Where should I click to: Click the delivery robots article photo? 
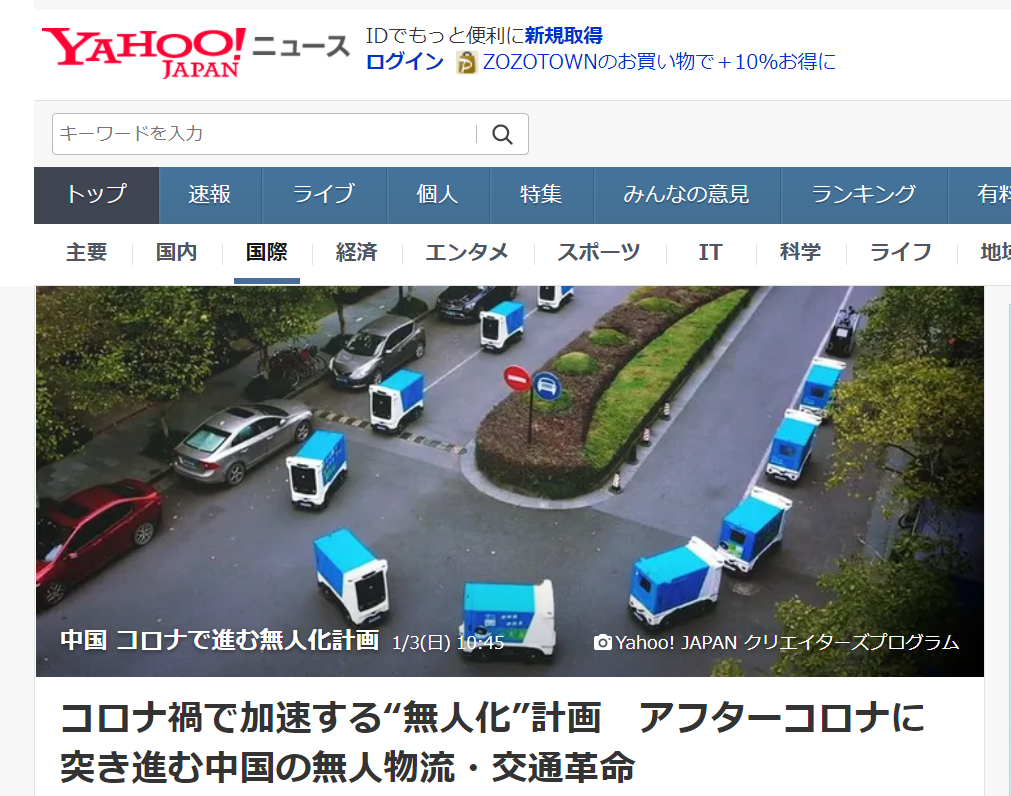pos(509,481)
